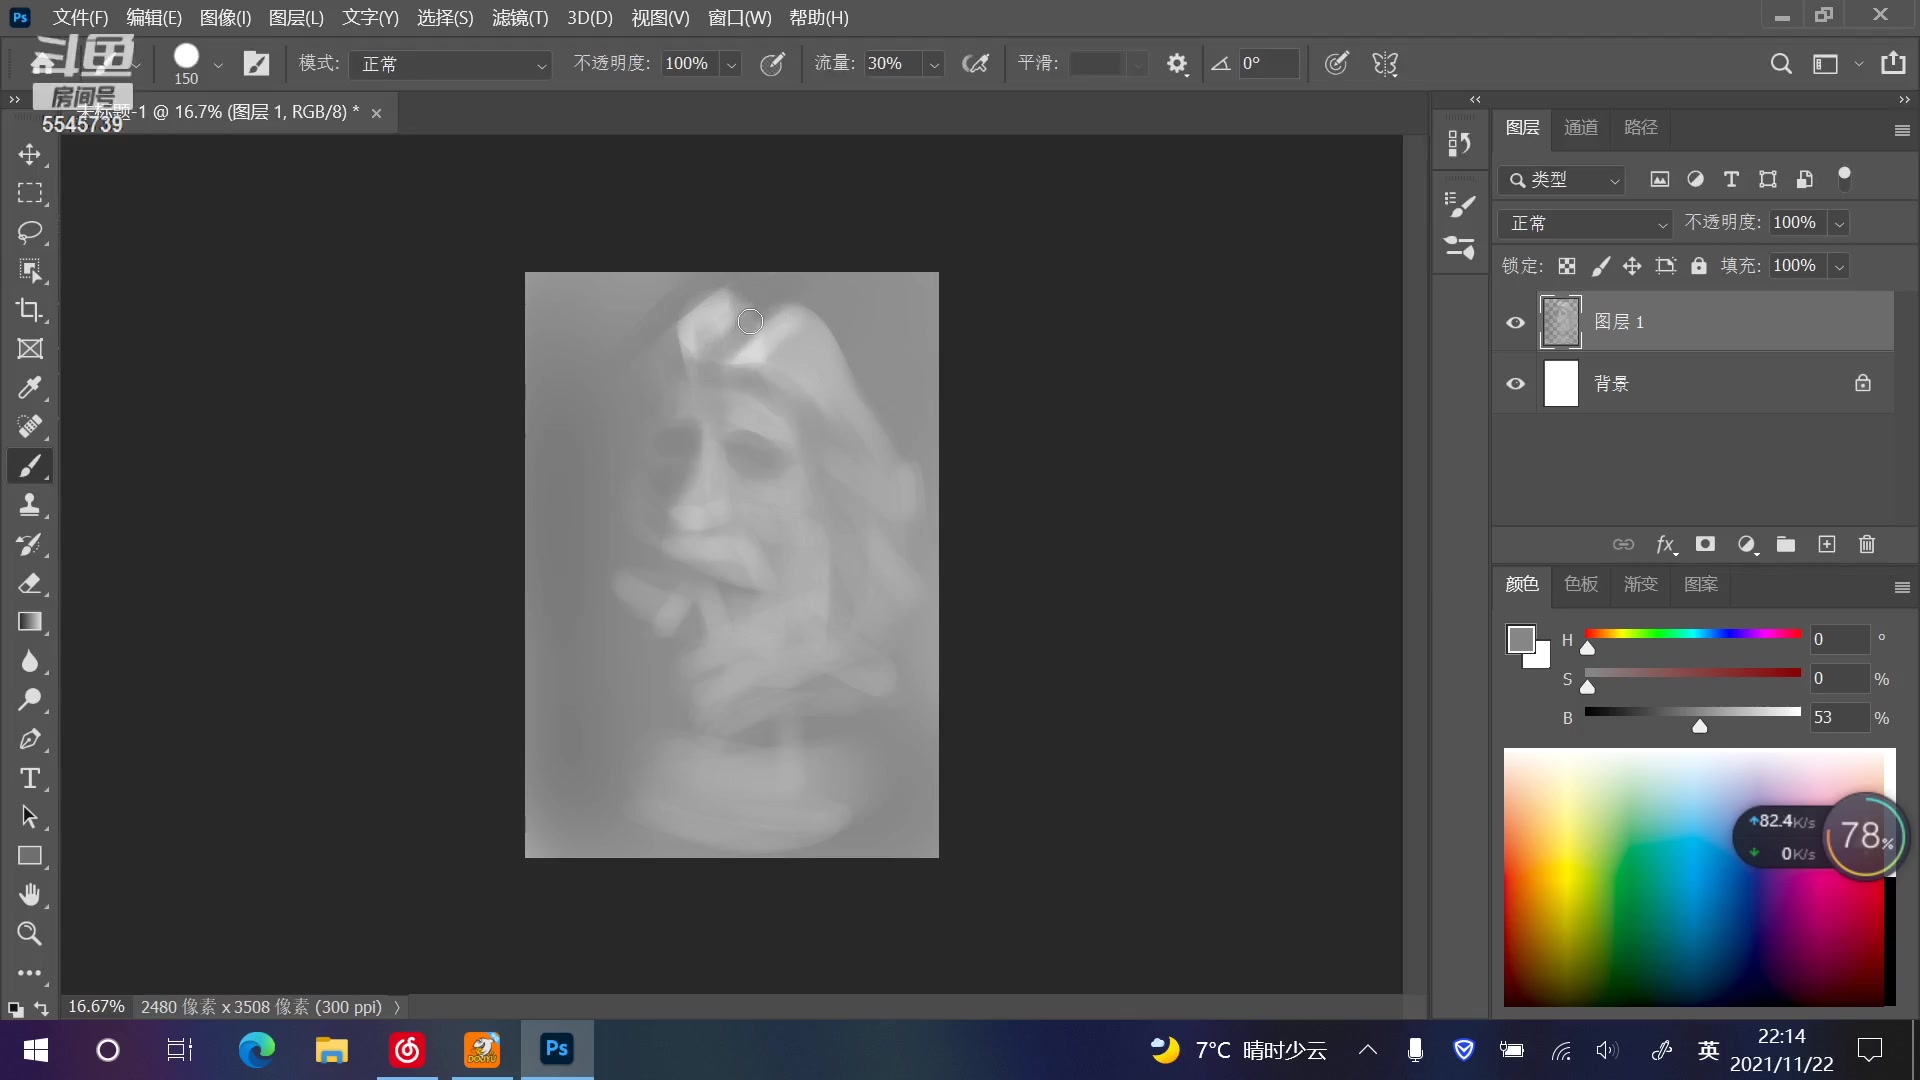The image size is (1920, 1080).
Task: Add a layer mask
Action: (x=1705, y=544)
